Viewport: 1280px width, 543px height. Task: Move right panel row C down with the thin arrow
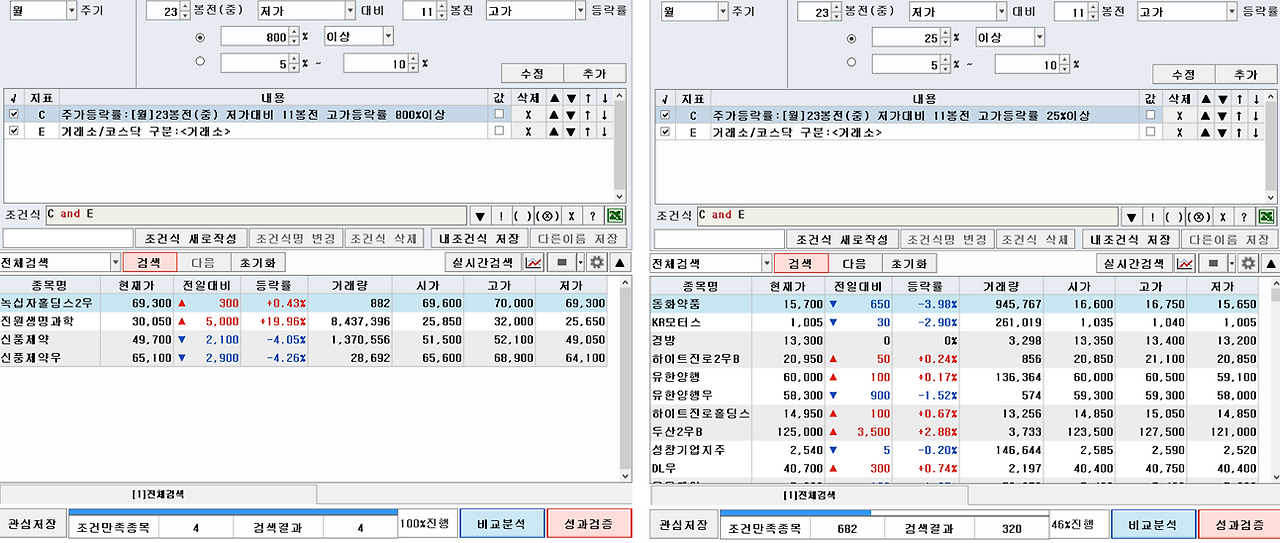click(x=1256, y=116)
